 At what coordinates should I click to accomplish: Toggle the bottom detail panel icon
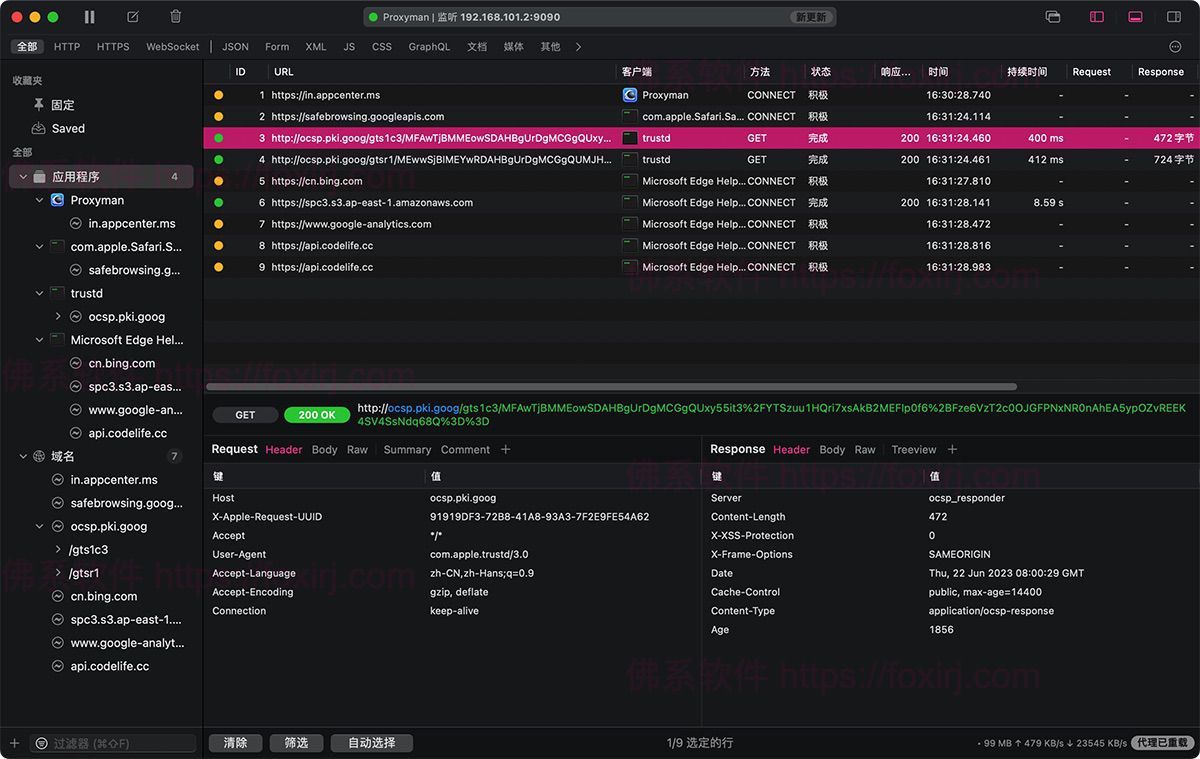coord(1135,17)
